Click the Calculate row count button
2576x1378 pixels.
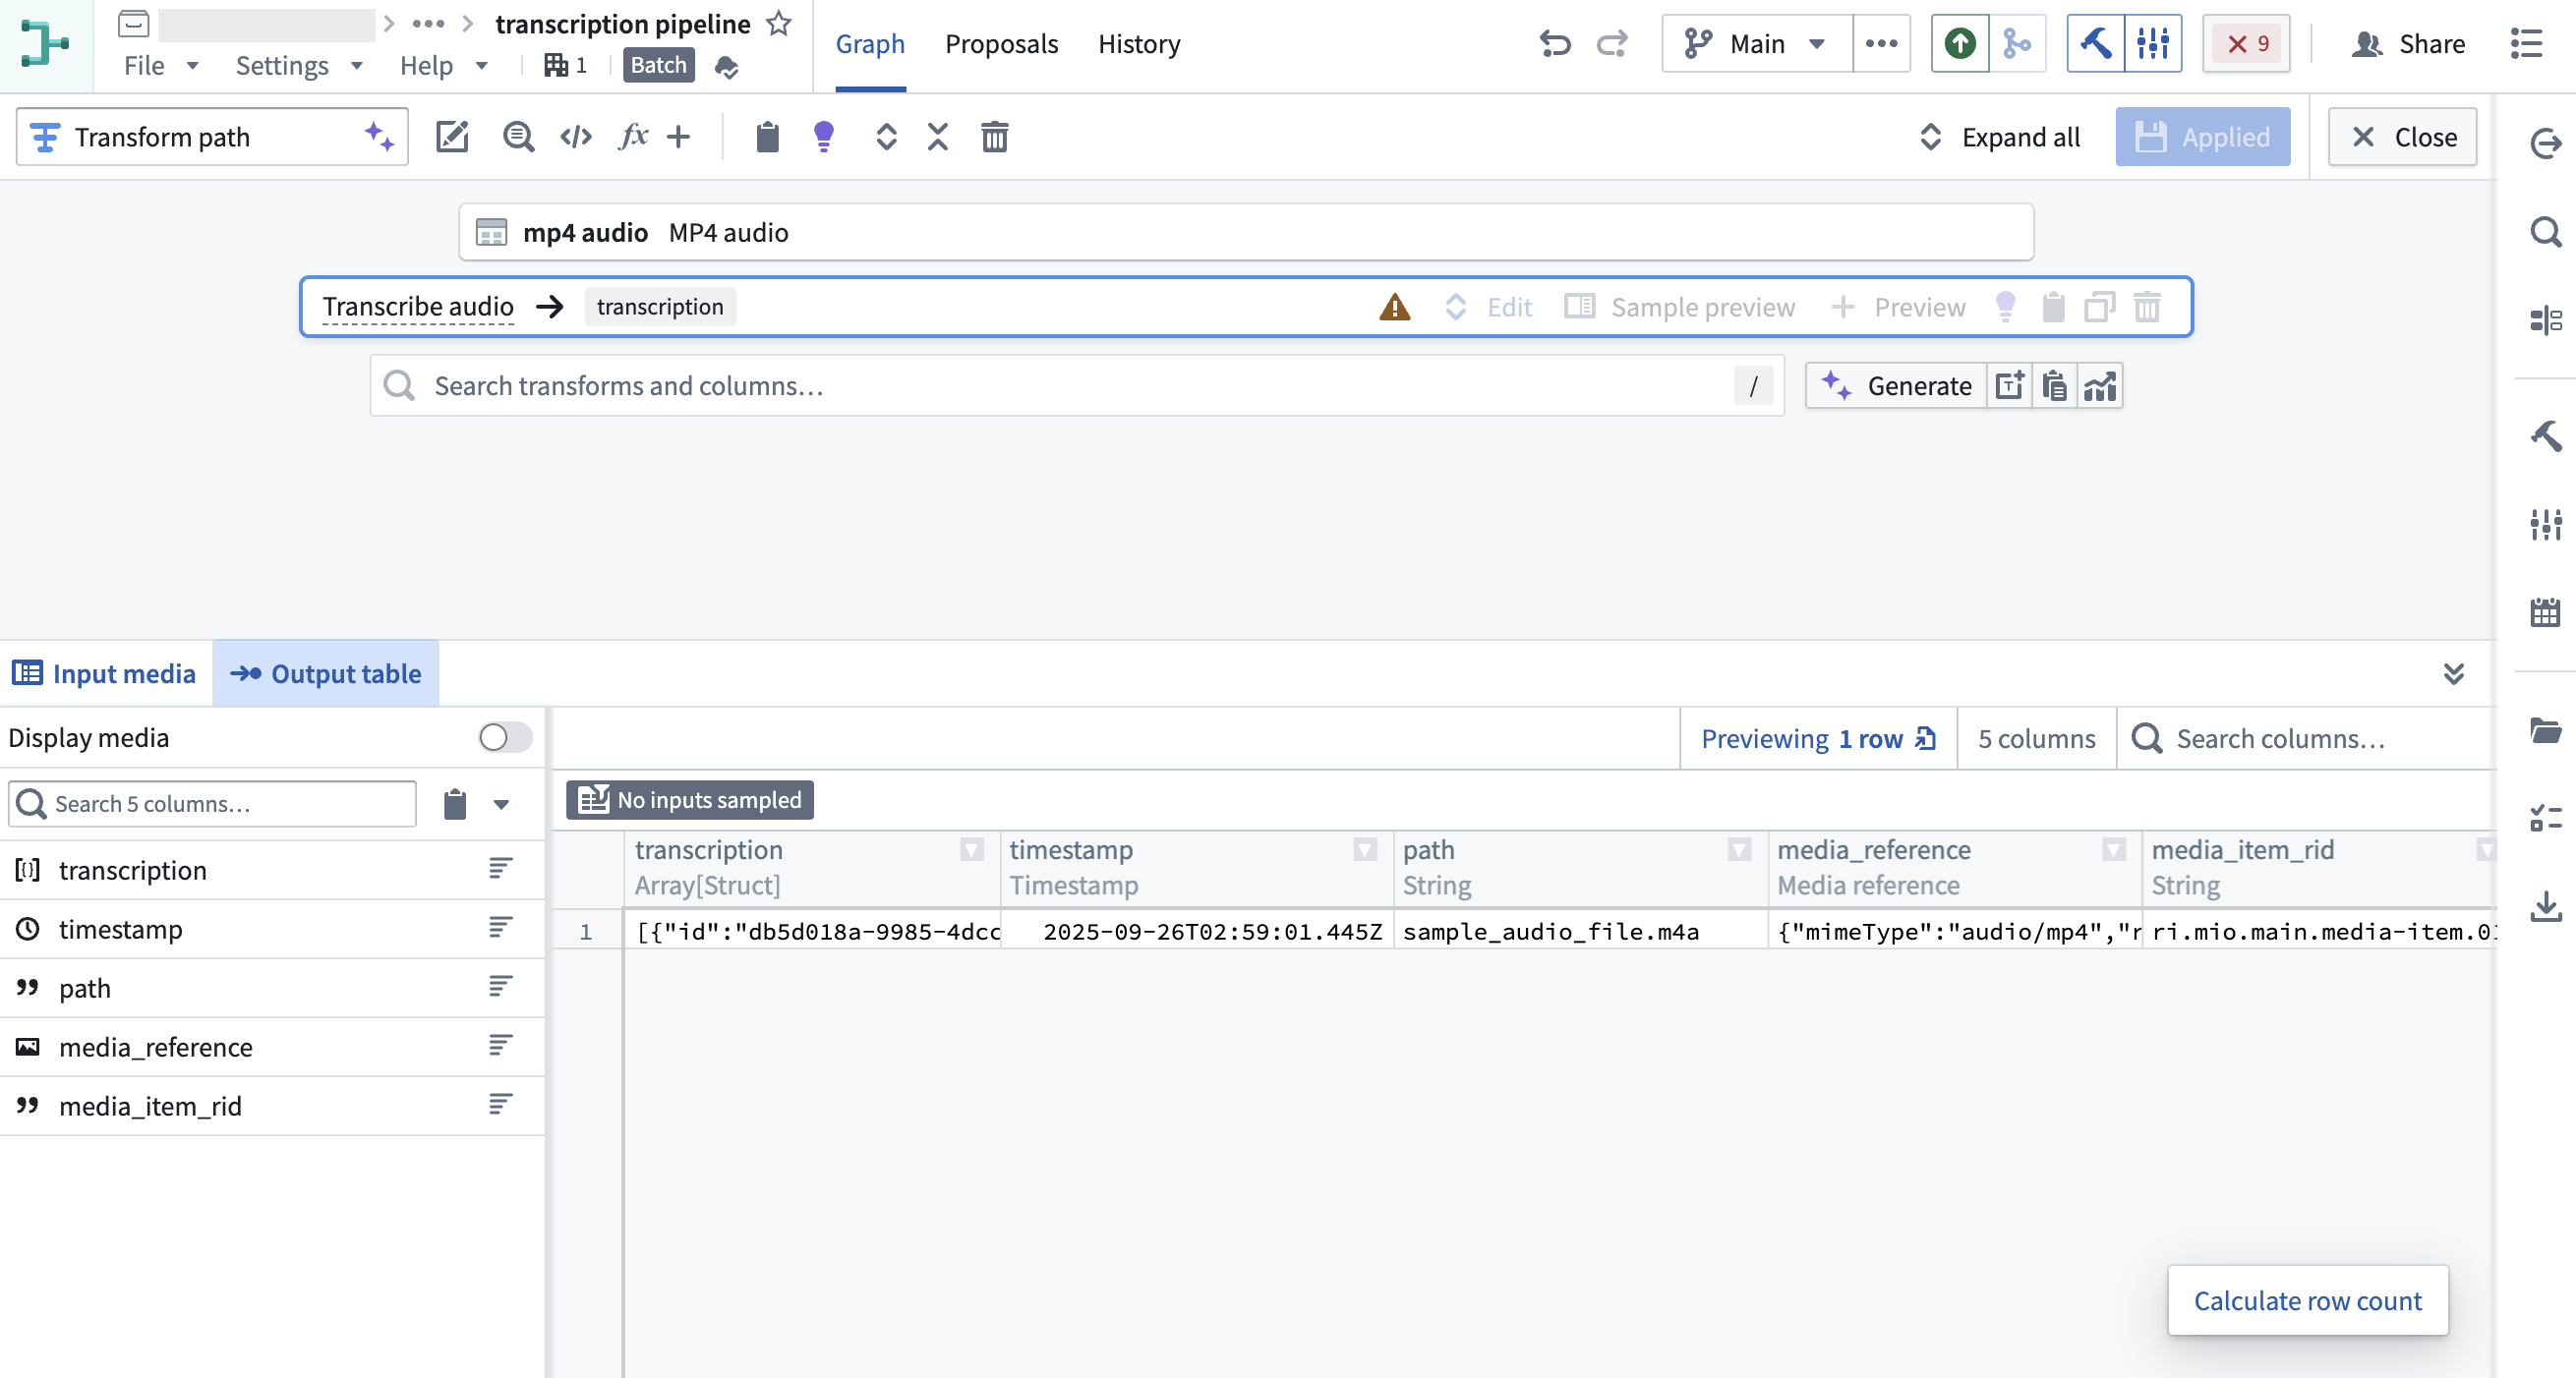click(2307, 1301)
